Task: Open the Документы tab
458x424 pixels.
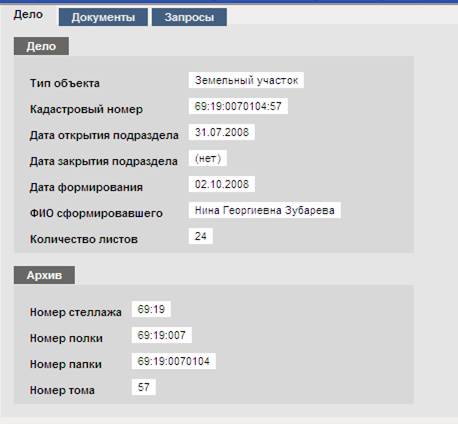Action: click(103, 17)
